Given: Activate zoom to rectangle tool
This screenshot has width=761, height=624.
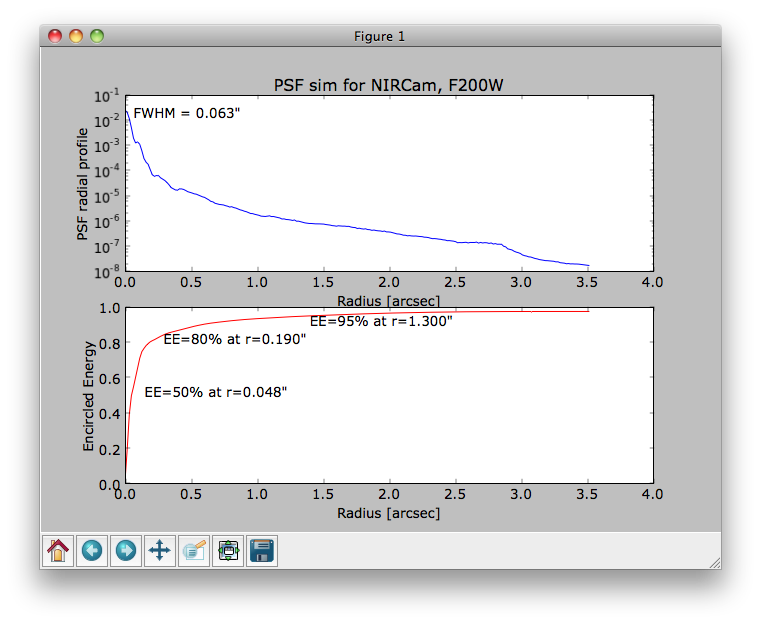Looking at the screenshot, I should (x=194, y=551).
